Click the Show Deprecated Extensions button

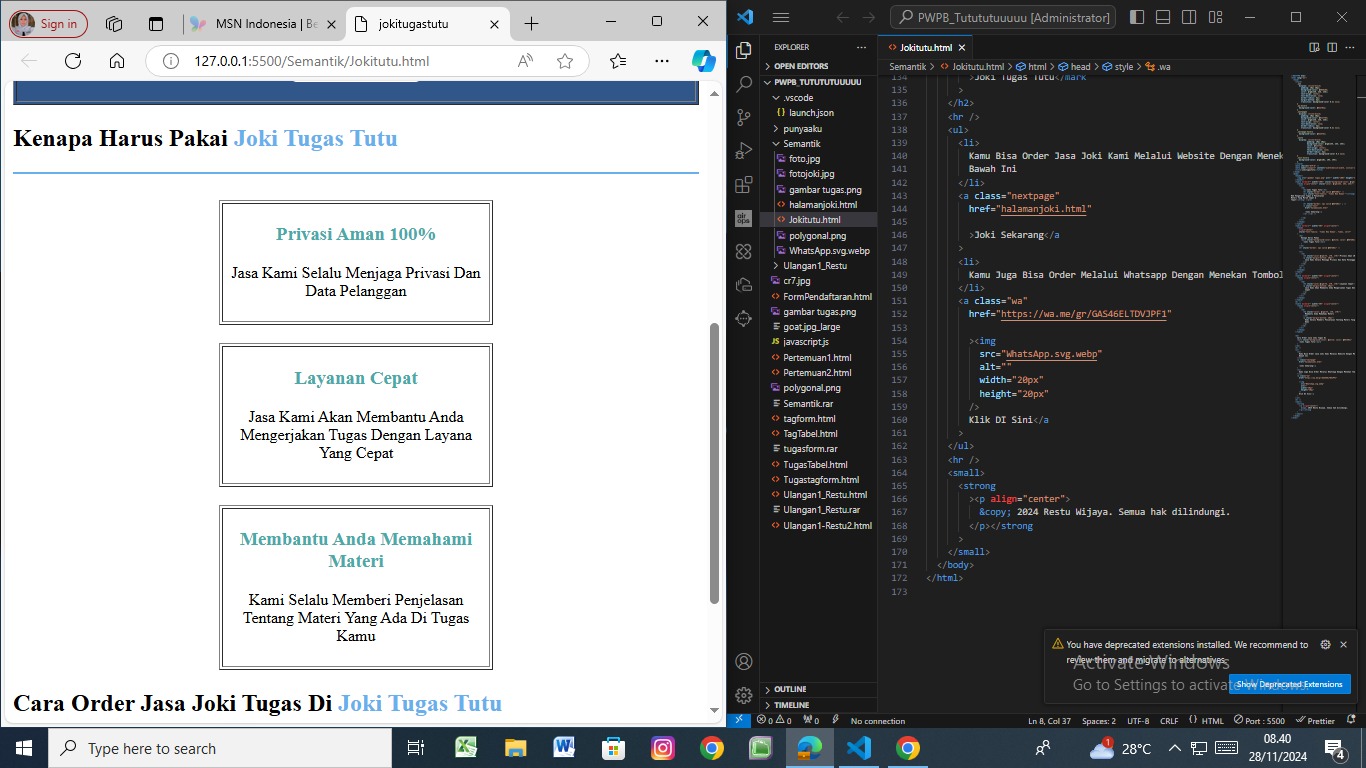1289,684
